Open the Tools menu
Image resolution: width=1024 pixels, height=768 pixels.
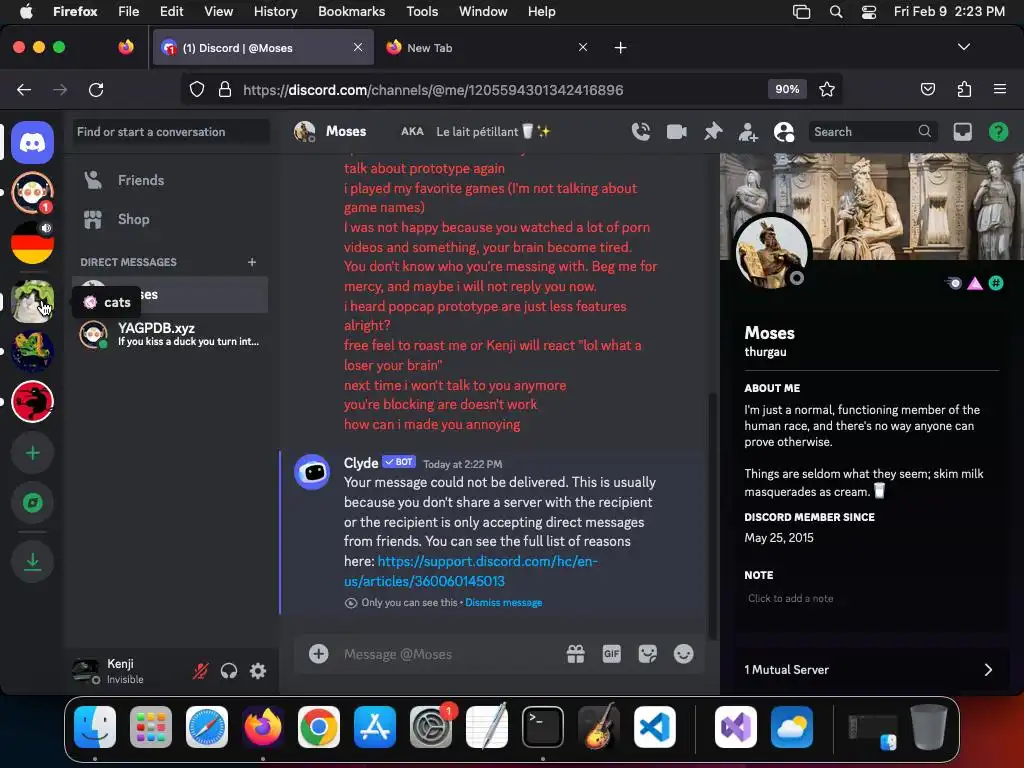[422, 12]
